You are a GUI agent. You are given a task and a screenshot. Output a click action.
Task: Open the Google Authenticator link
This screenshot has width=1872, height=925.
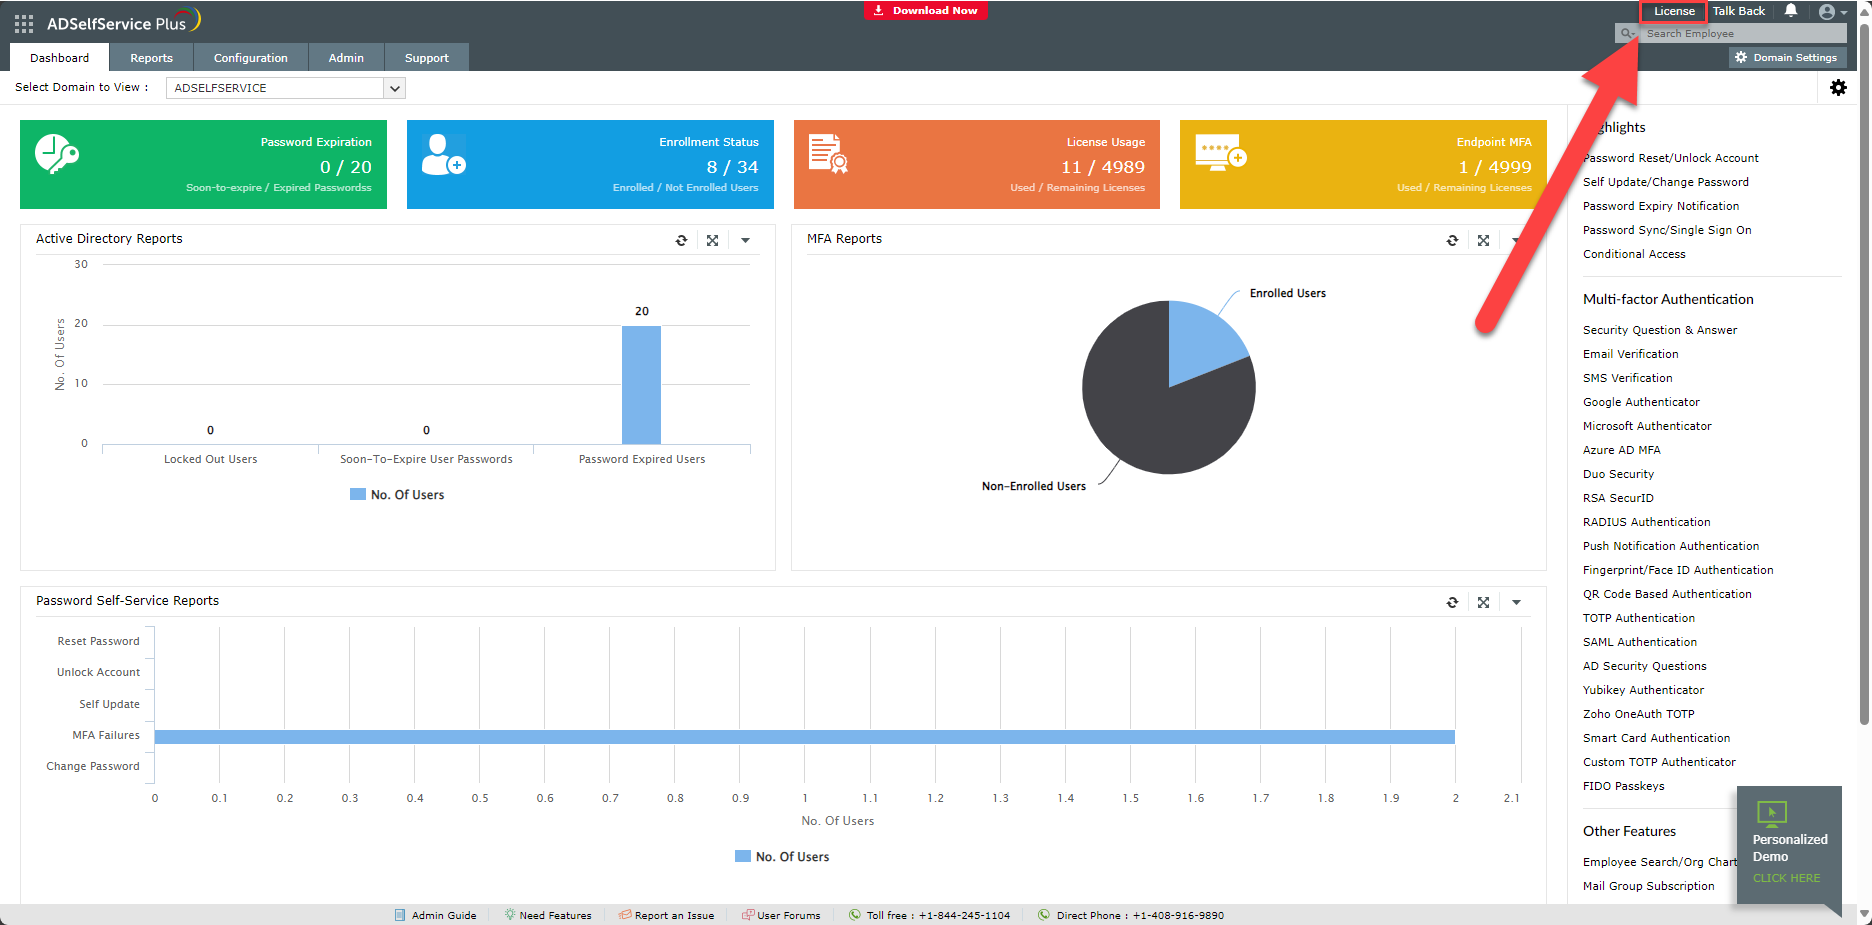[x=1641, y=402]
